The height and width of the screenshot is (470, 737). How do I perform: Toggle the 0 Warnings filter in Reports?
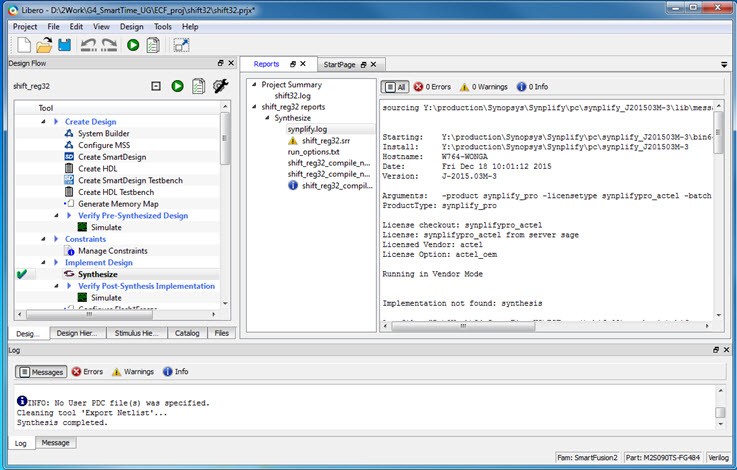[x=485, y=87]
